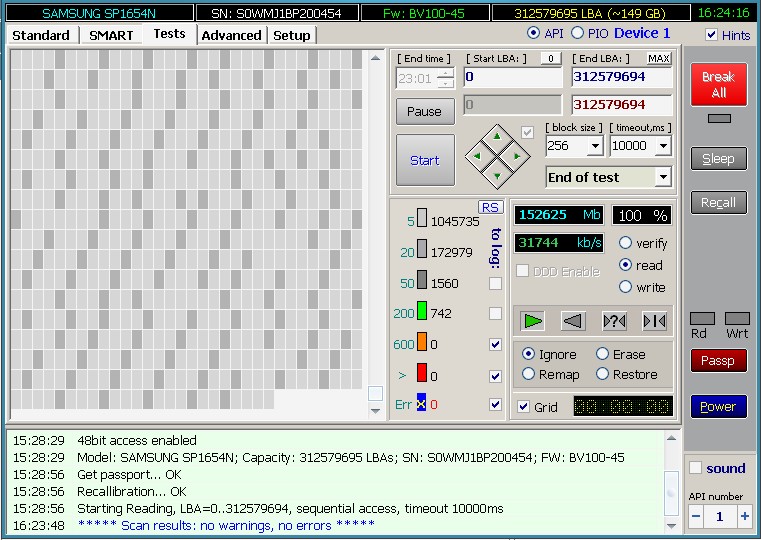Screen dimensions: 761x540
Task: Toggle log checkbox for Err blocks
Action: pyautogui.click(x=495, y=405)
